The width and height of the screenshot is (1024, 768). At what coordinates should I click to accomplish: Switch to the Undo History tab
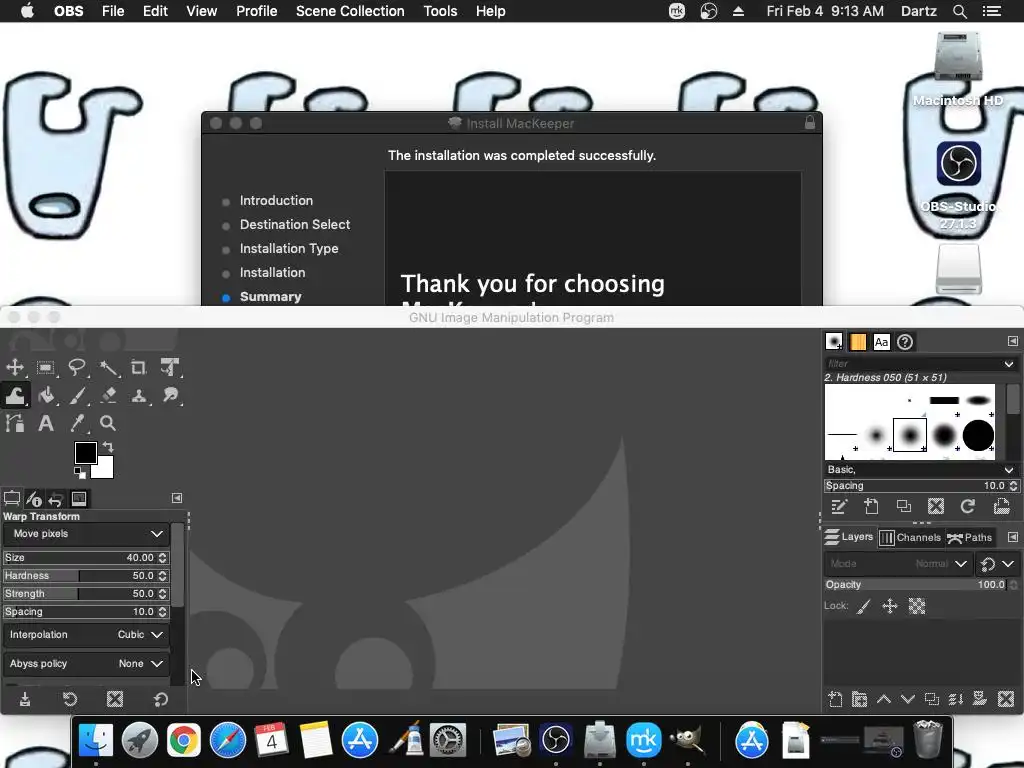pyautogui.click(x=56, y=499)
